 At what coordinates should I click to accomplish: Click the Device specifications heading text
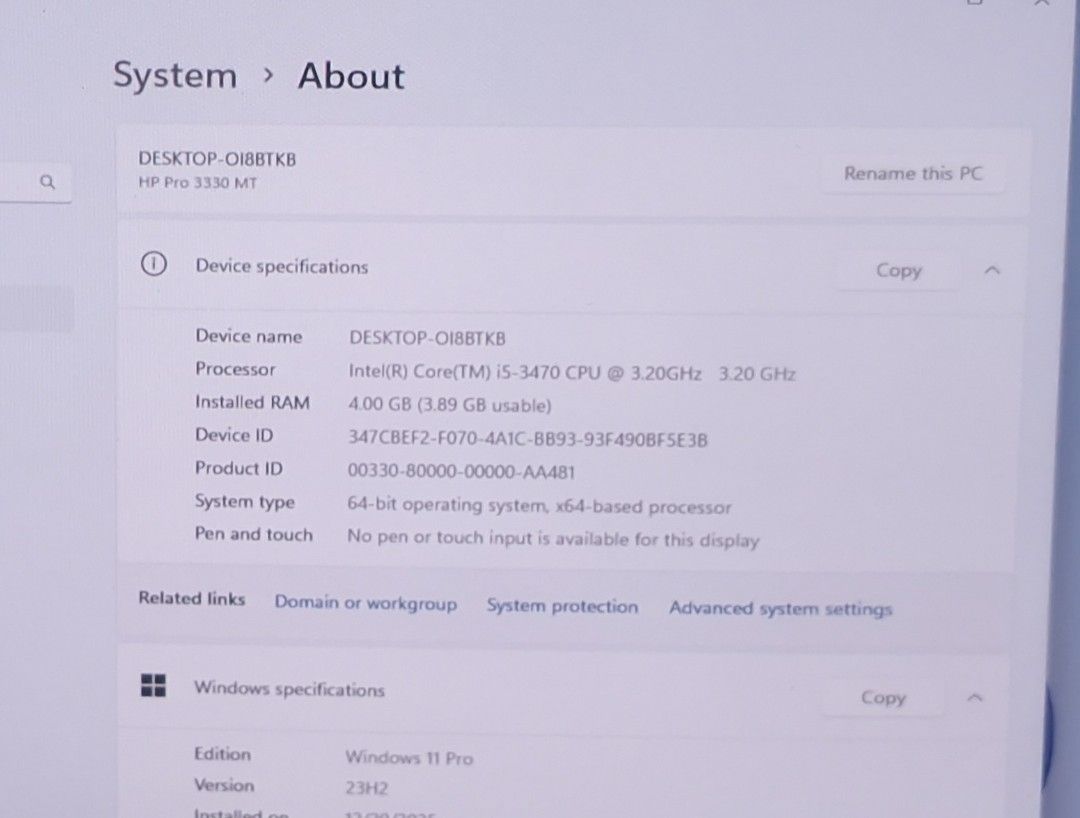[x=281, y=266]
